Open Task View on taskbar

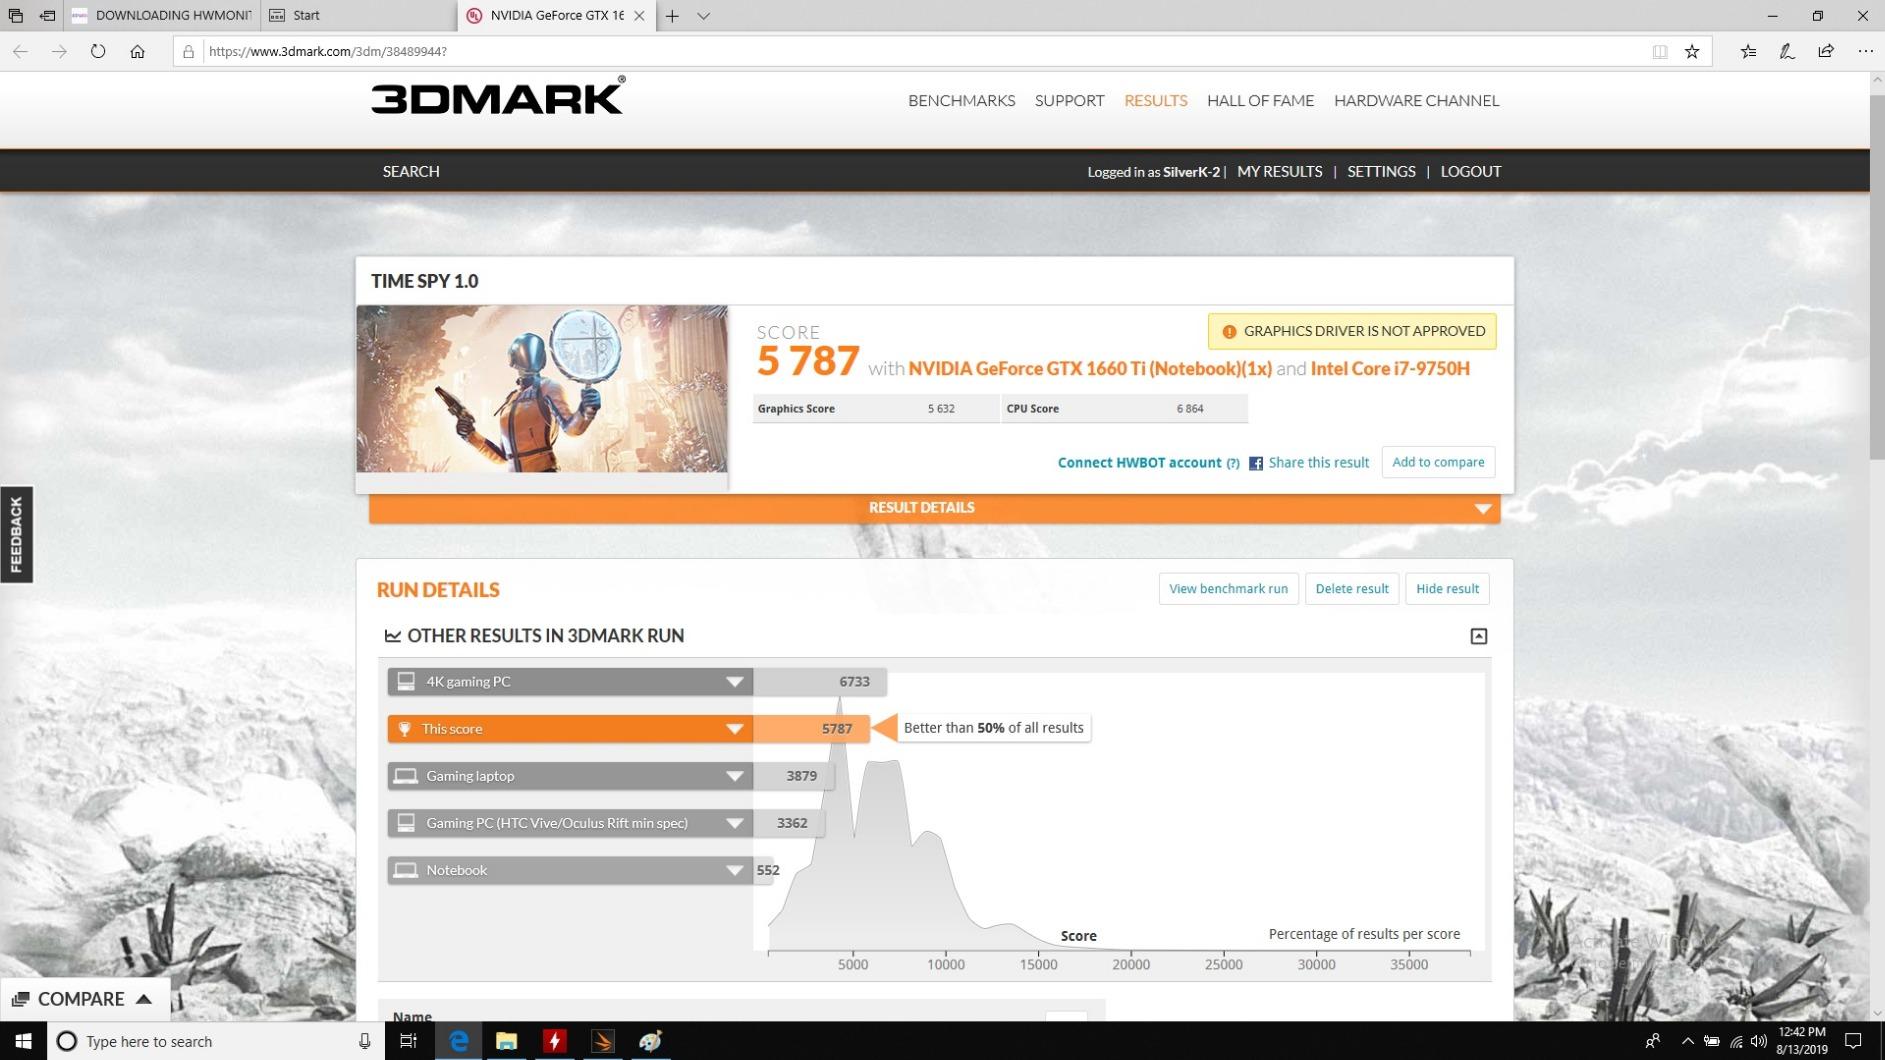tap(408, 1041)
